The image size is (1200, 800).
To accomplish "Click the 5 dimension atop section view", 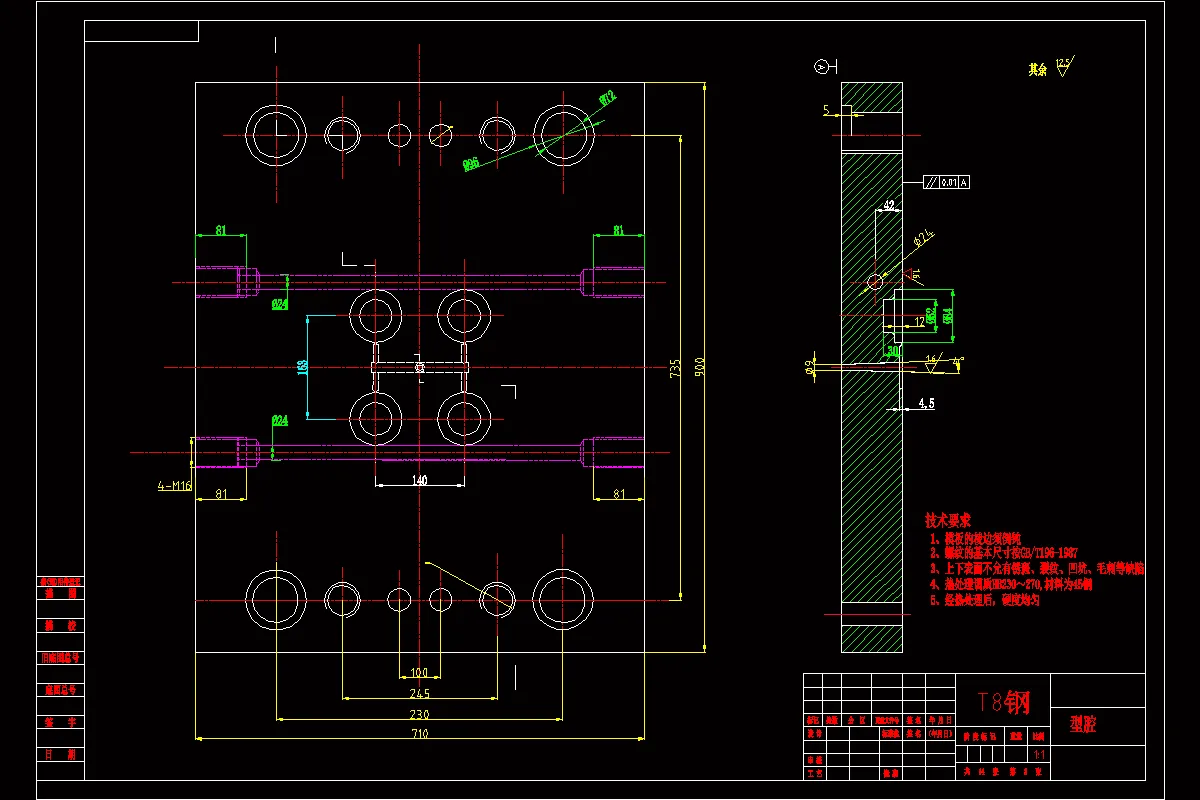I will pos(827,111).
